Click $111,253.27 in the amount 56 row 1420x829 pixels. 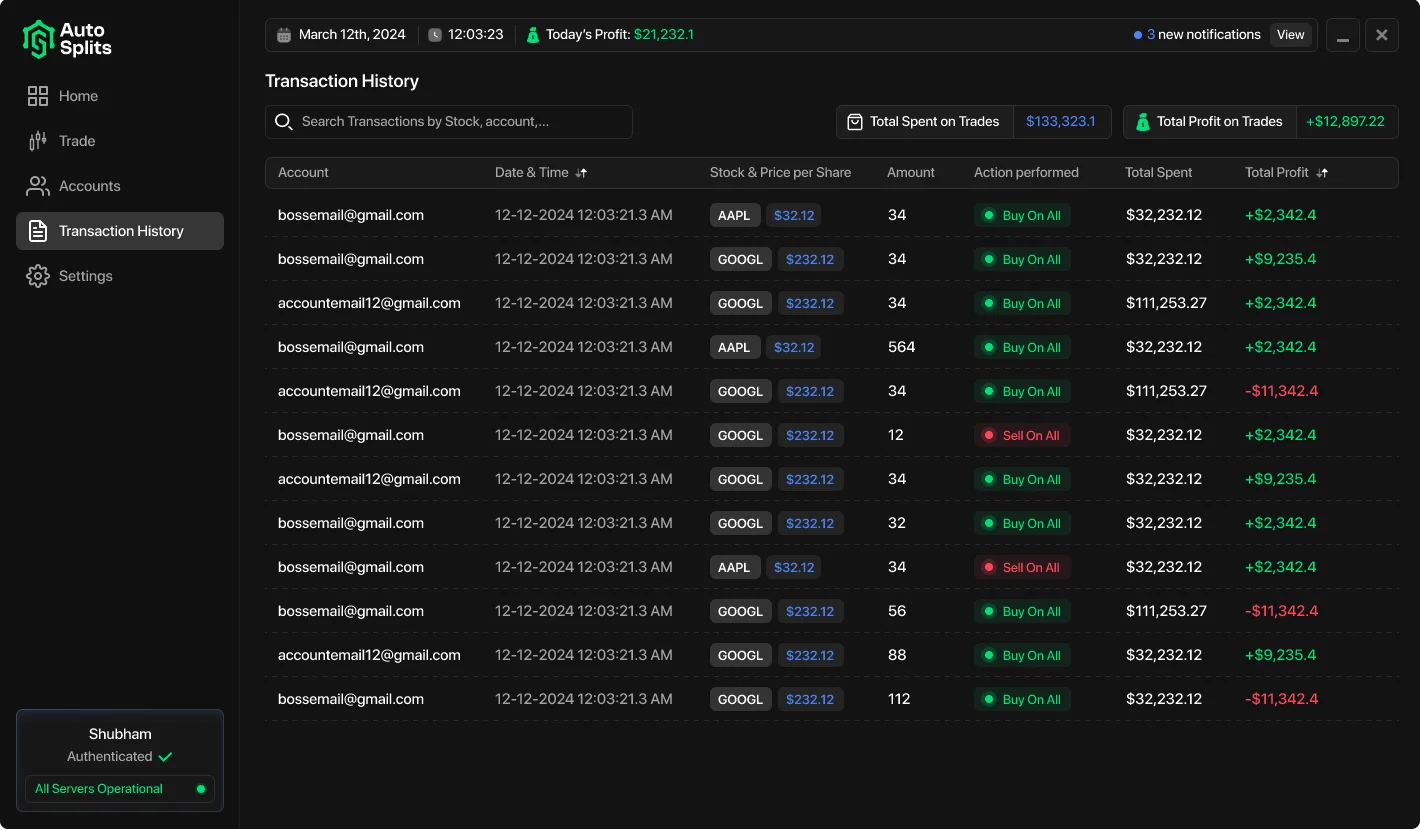click(x=1166, y=611)
